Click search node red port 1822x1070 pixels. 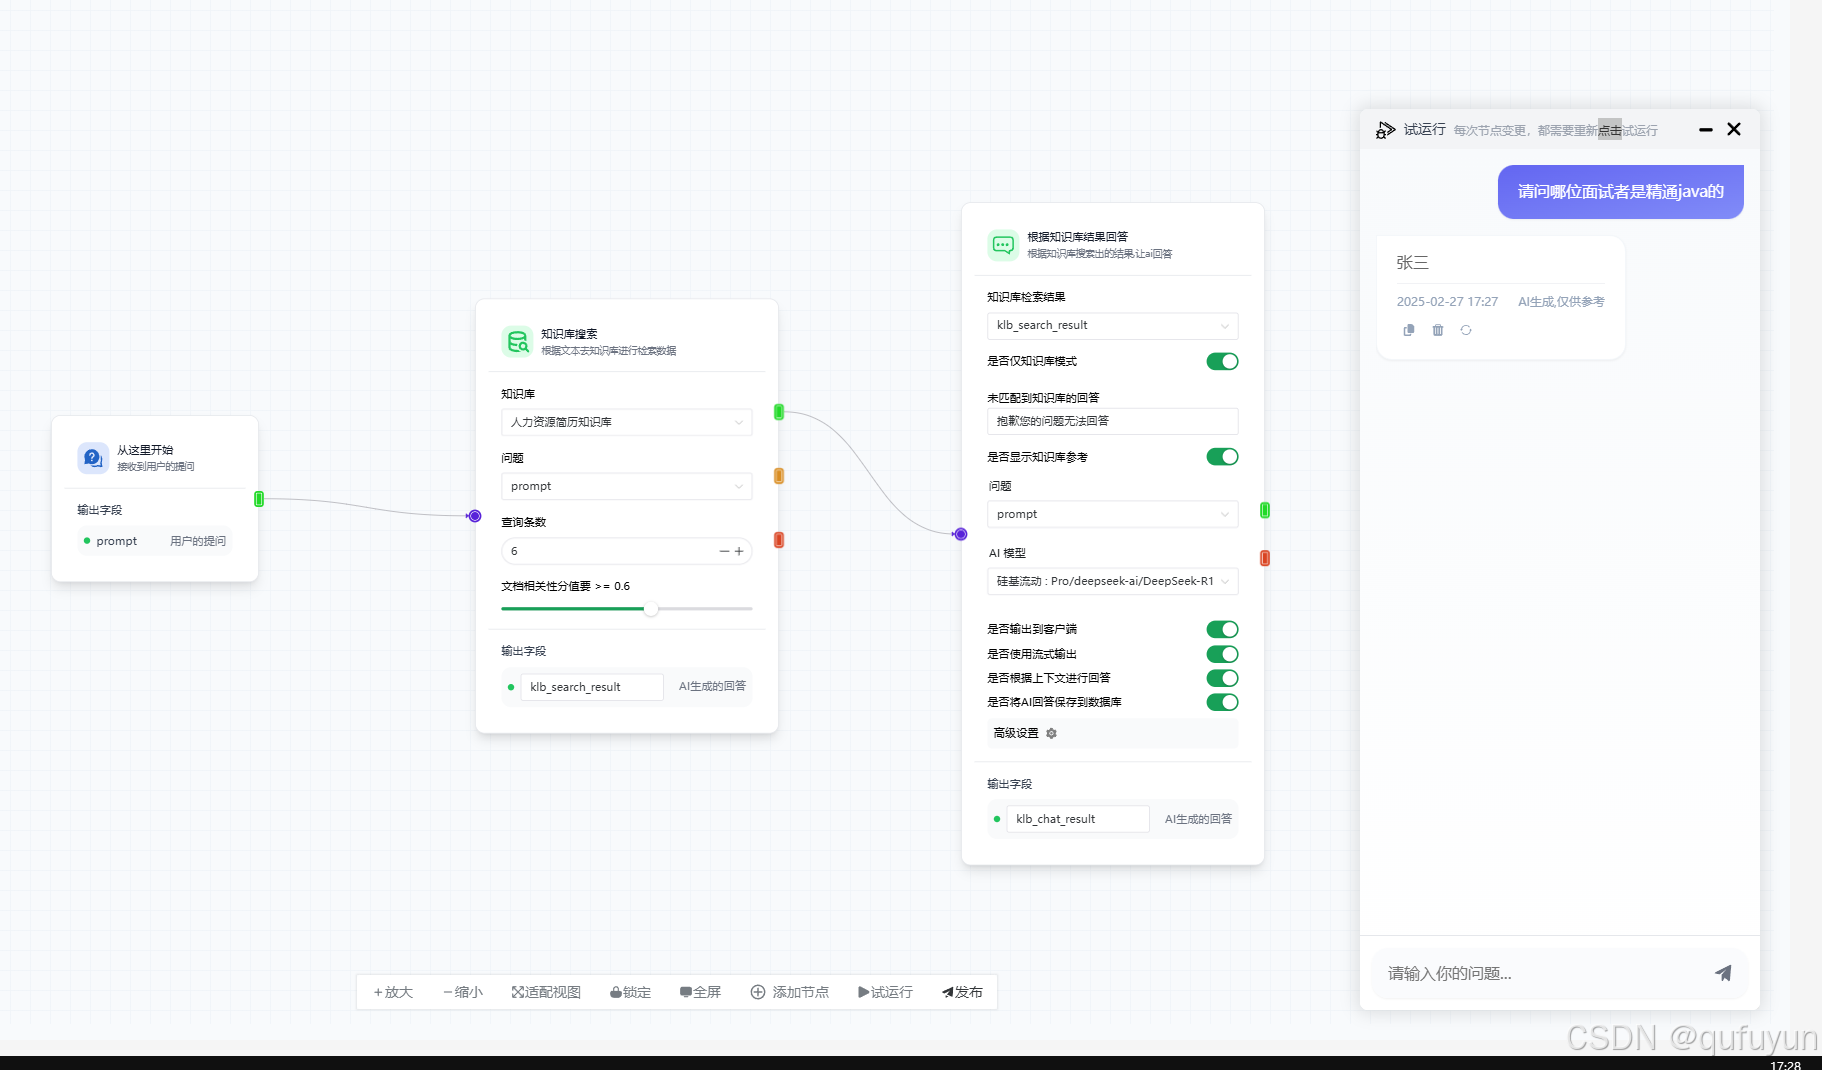(779, 540)
